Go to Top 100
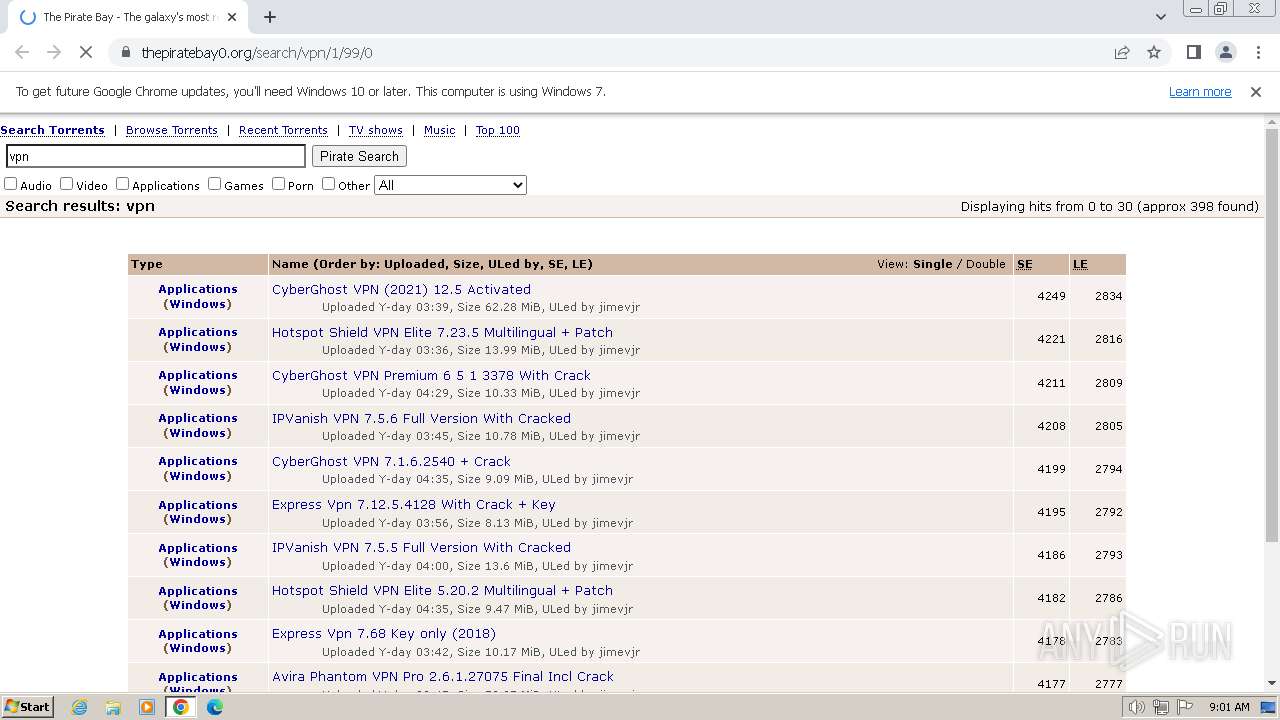 (x=498, y=130)
